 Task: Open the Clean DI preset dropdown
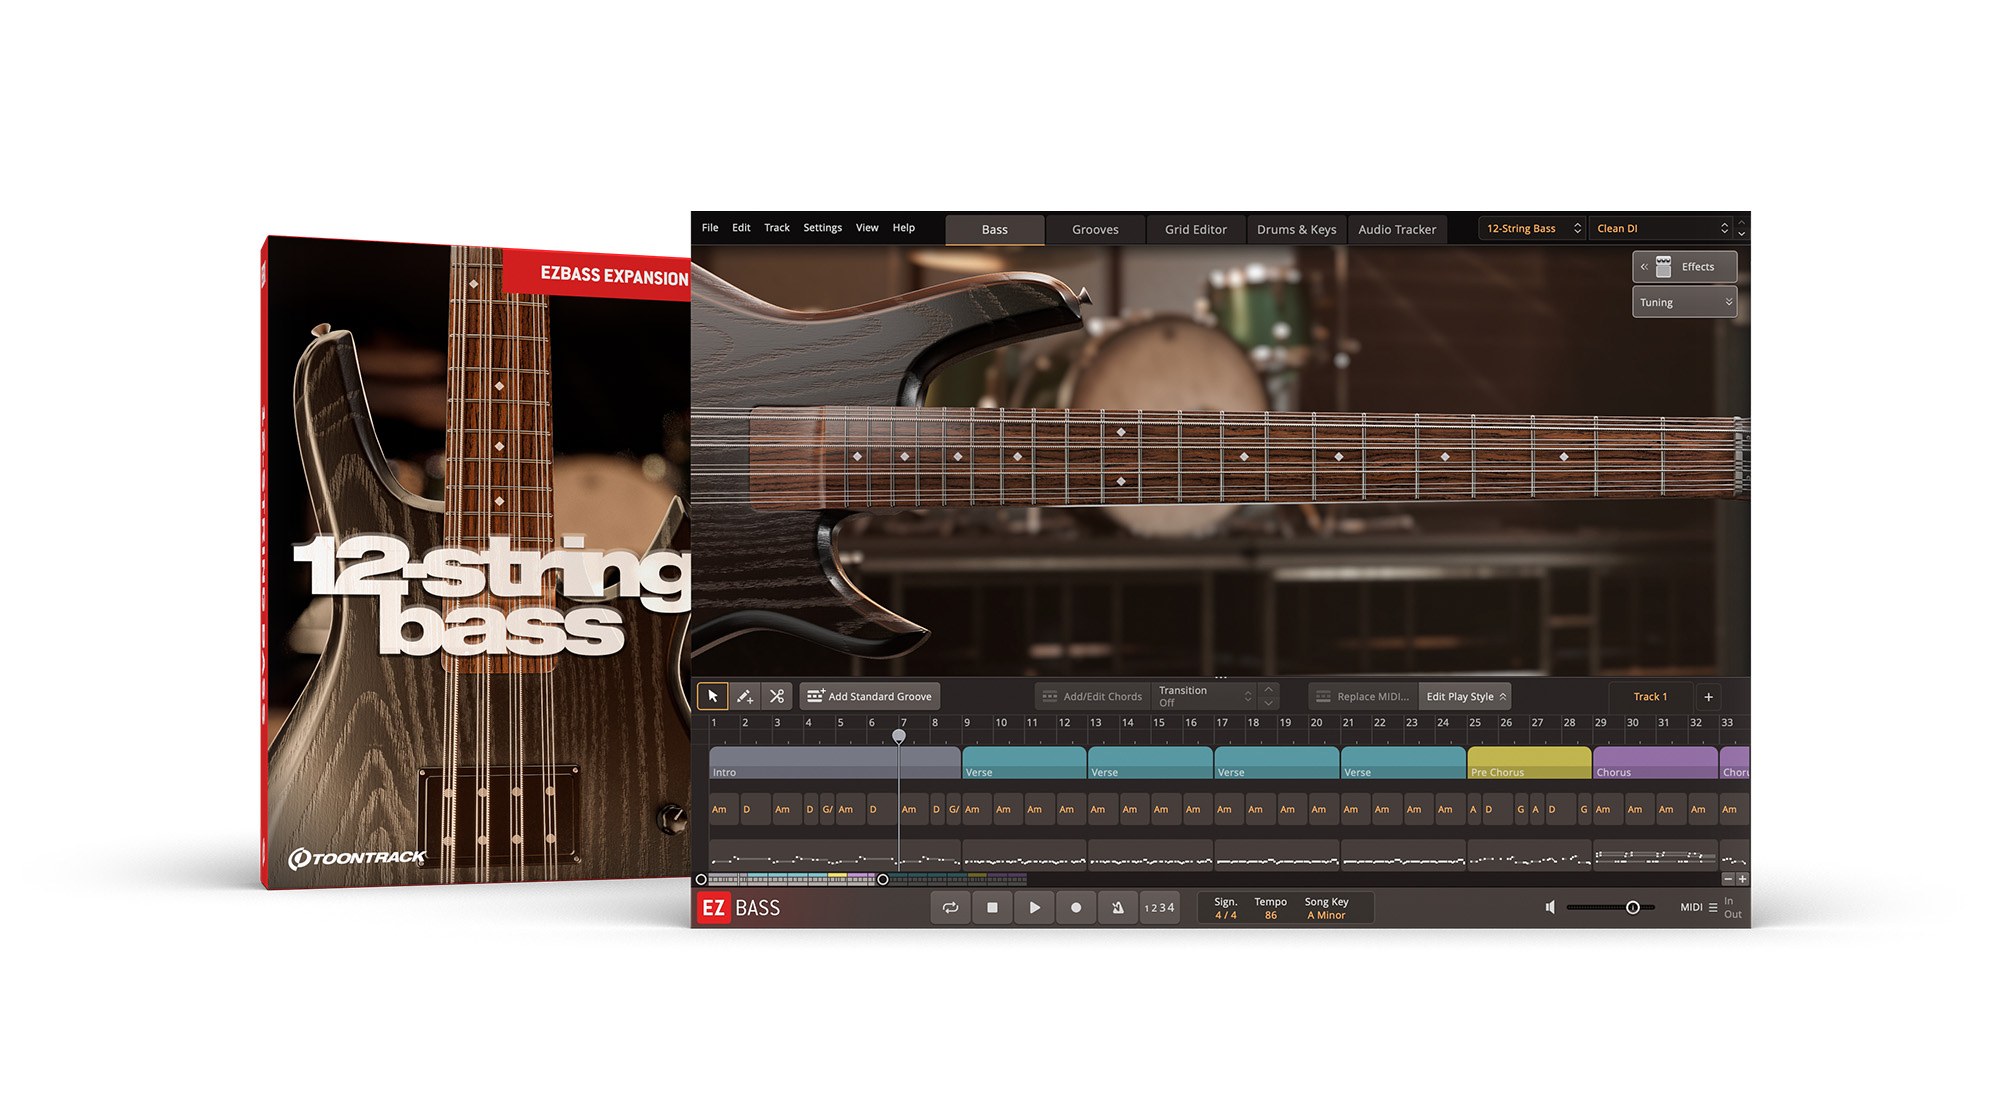pos(1662,229)
